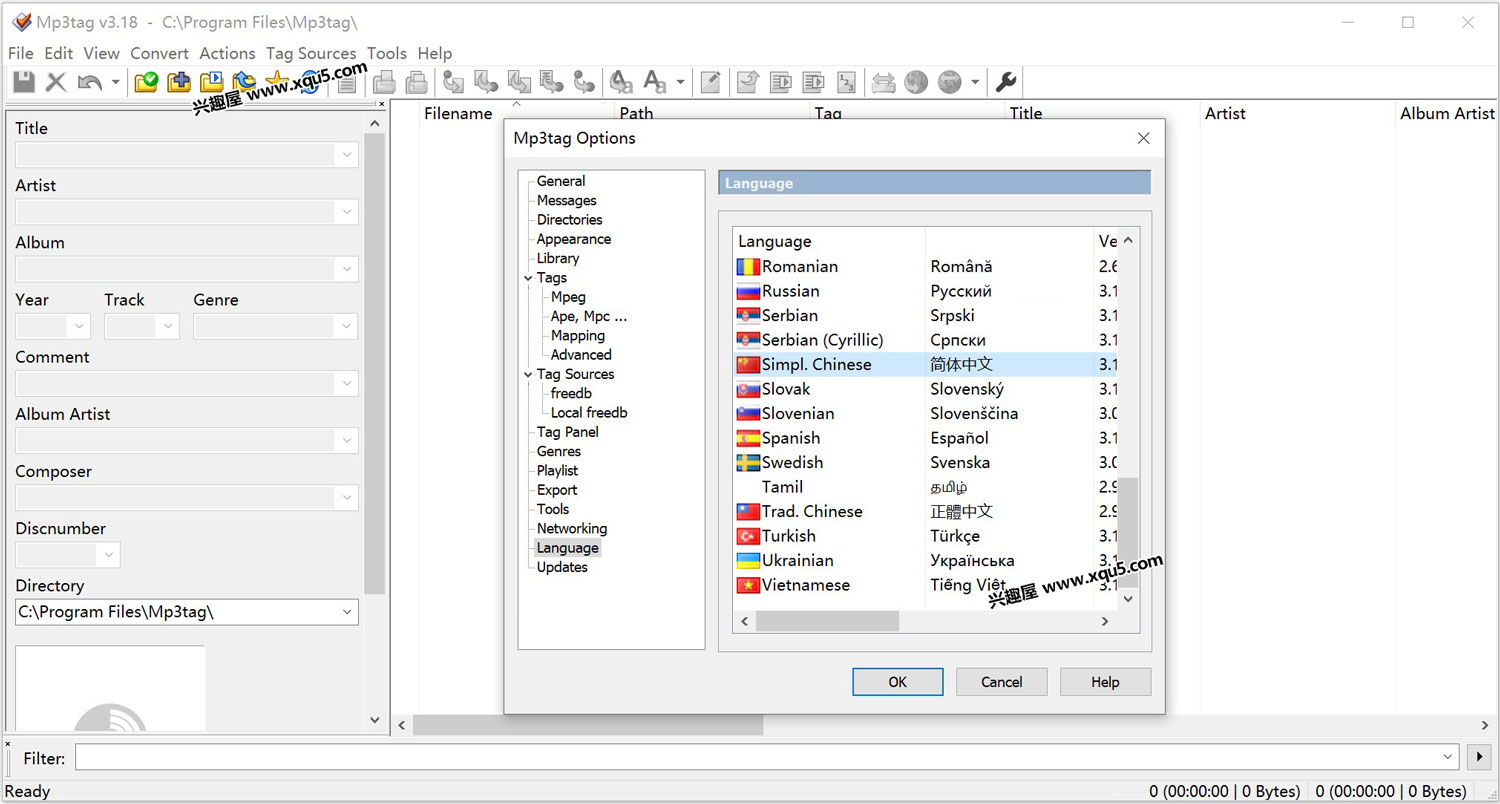Select Appearance in the options tree
Image resolution: width=1500 pixels, height=804 pixels.
click(573, 239)
